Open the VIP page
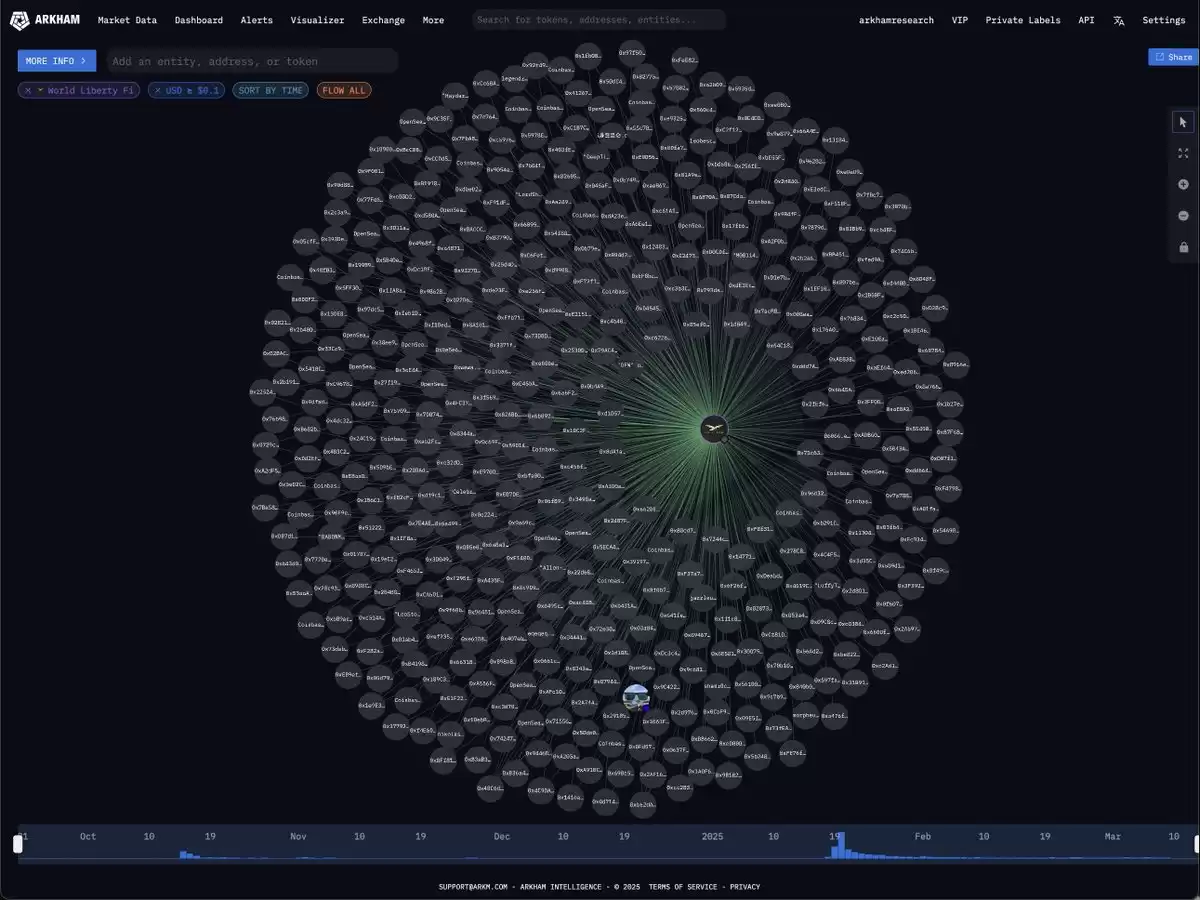1200x900 pixels. click(x=960, y=20)
